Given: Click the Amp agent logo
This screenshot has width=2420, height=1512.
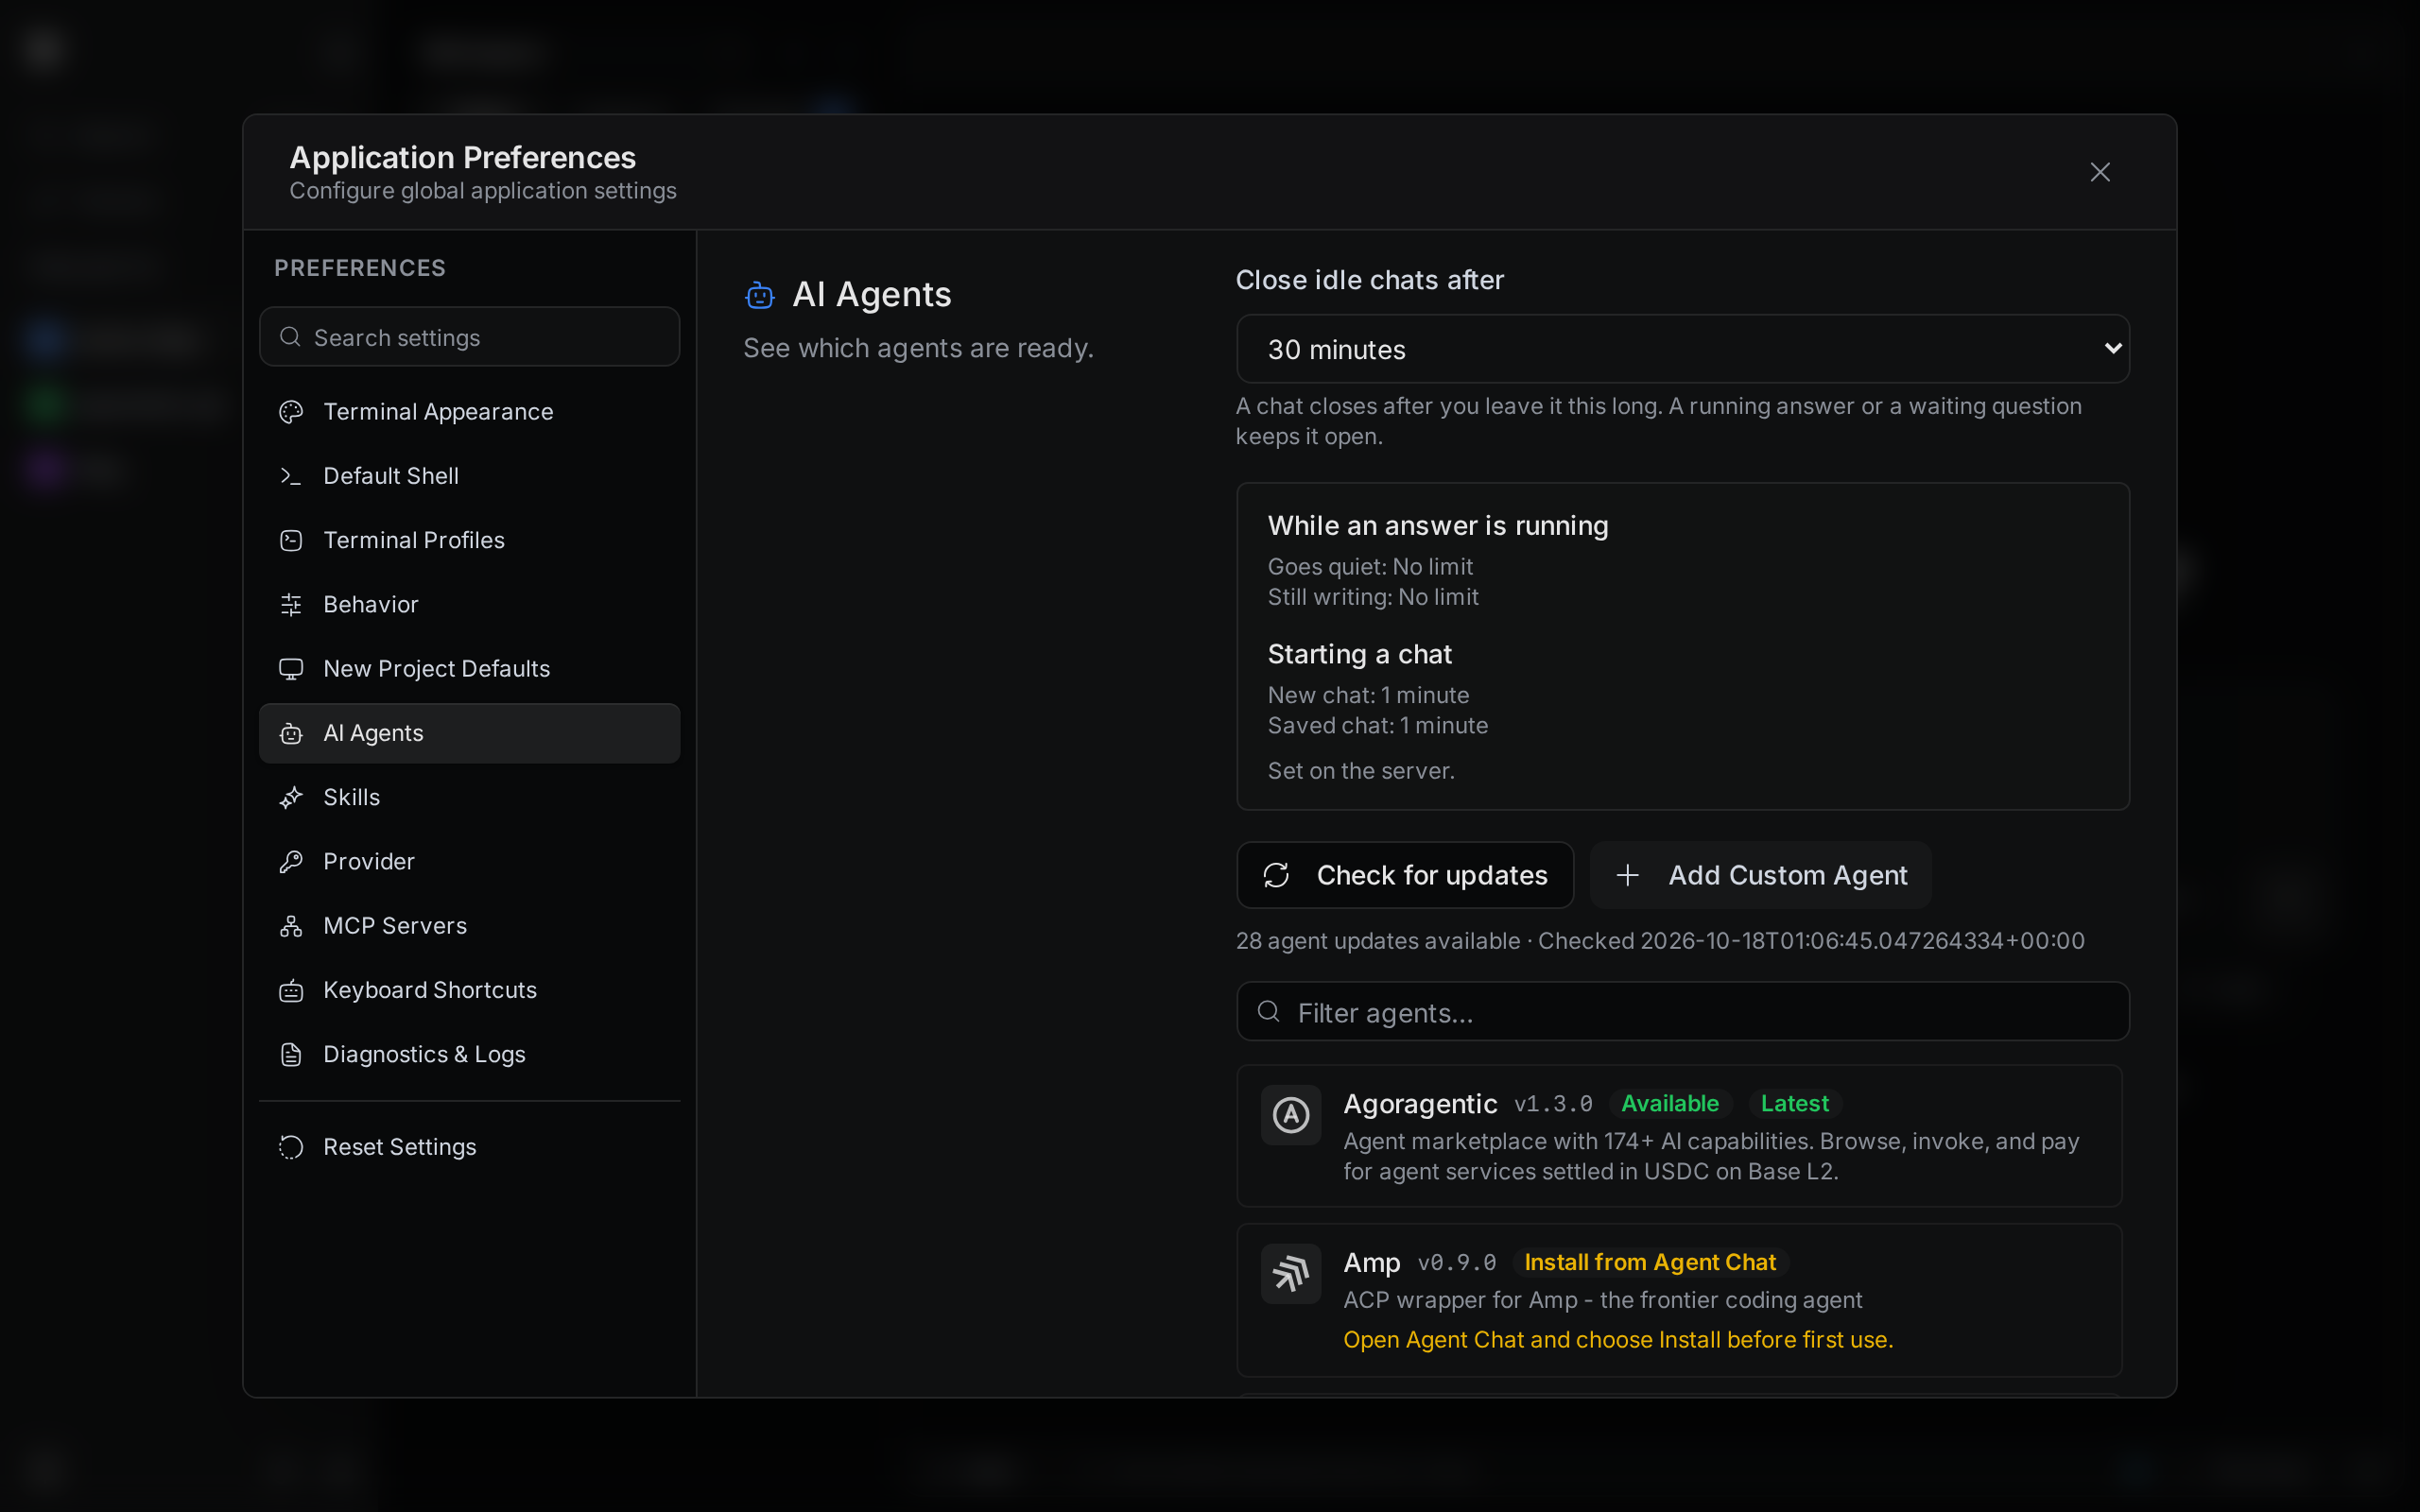Looking at the screenshot, I should coord(1291,1273).
